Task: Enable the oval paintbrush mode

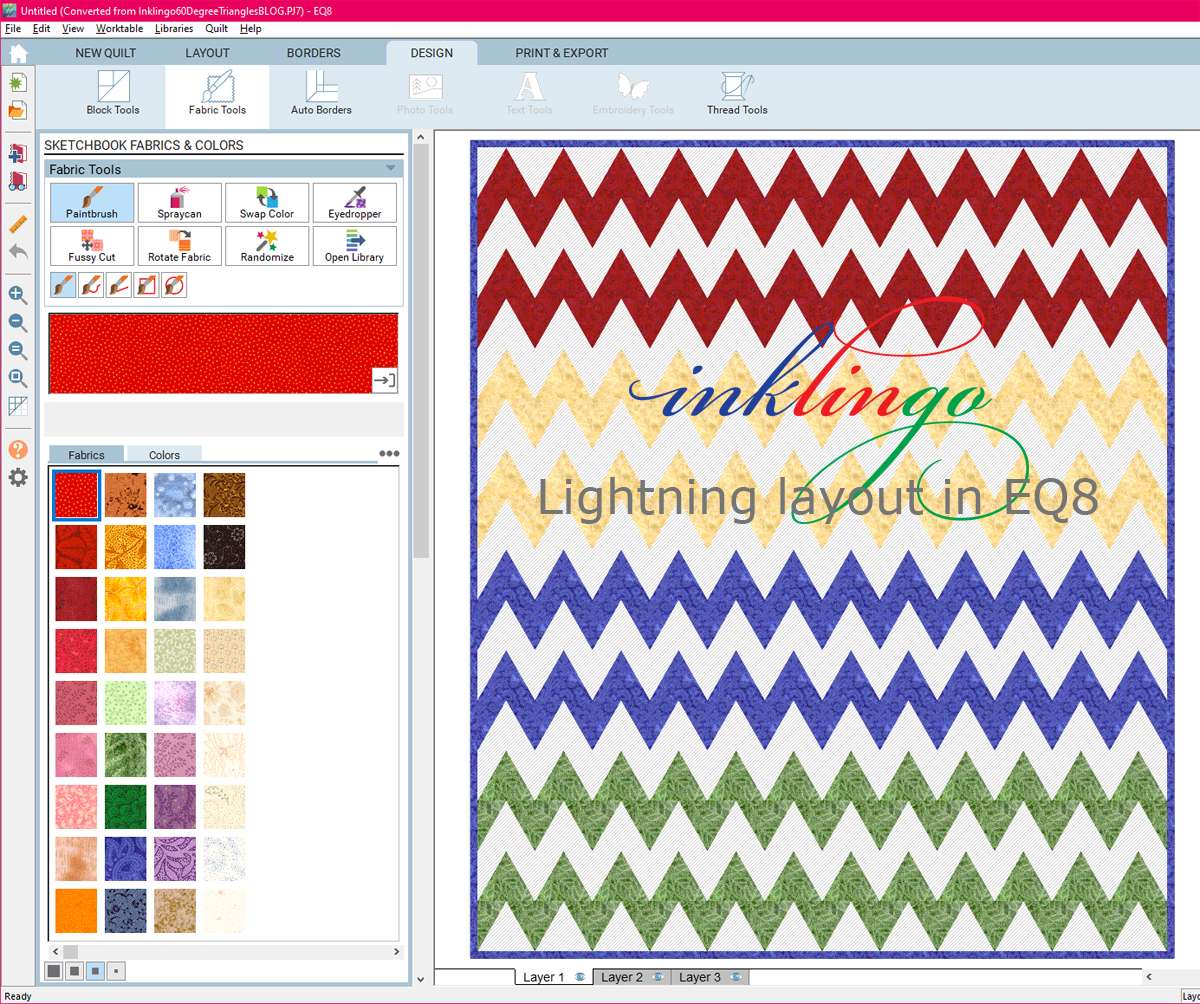Action: 174,286
